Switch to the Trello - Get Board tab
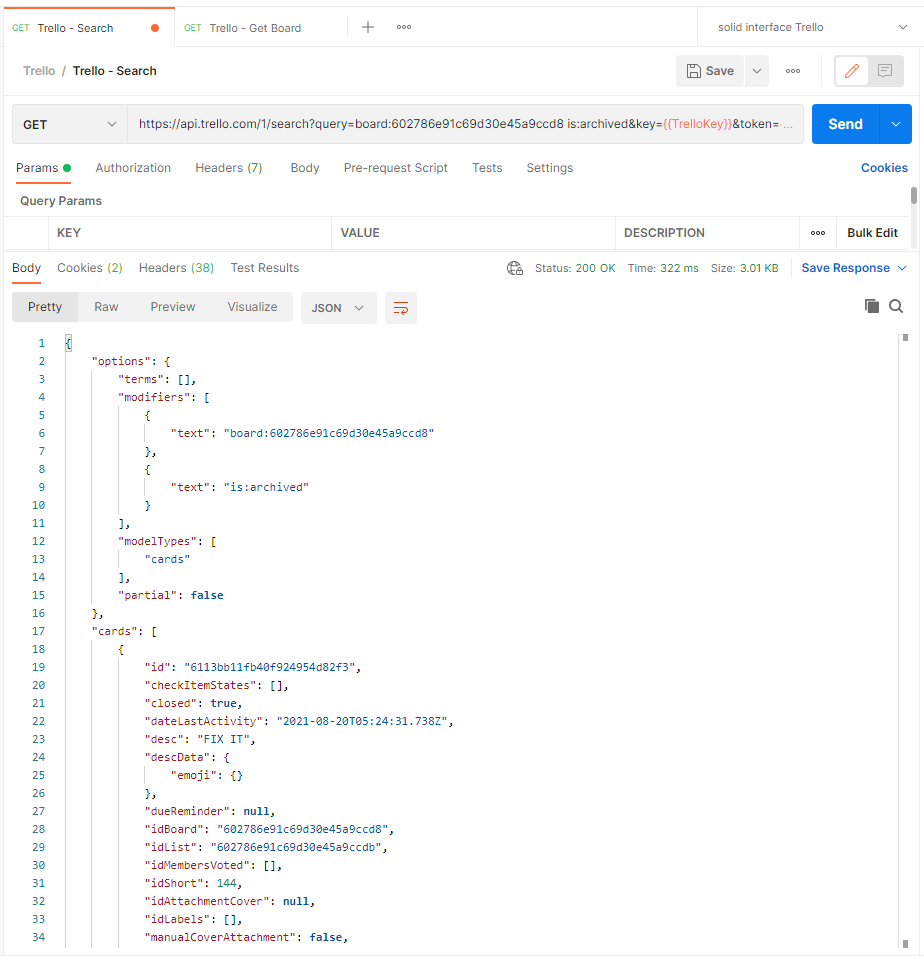The image size is (924, 959). click(254, 28)
